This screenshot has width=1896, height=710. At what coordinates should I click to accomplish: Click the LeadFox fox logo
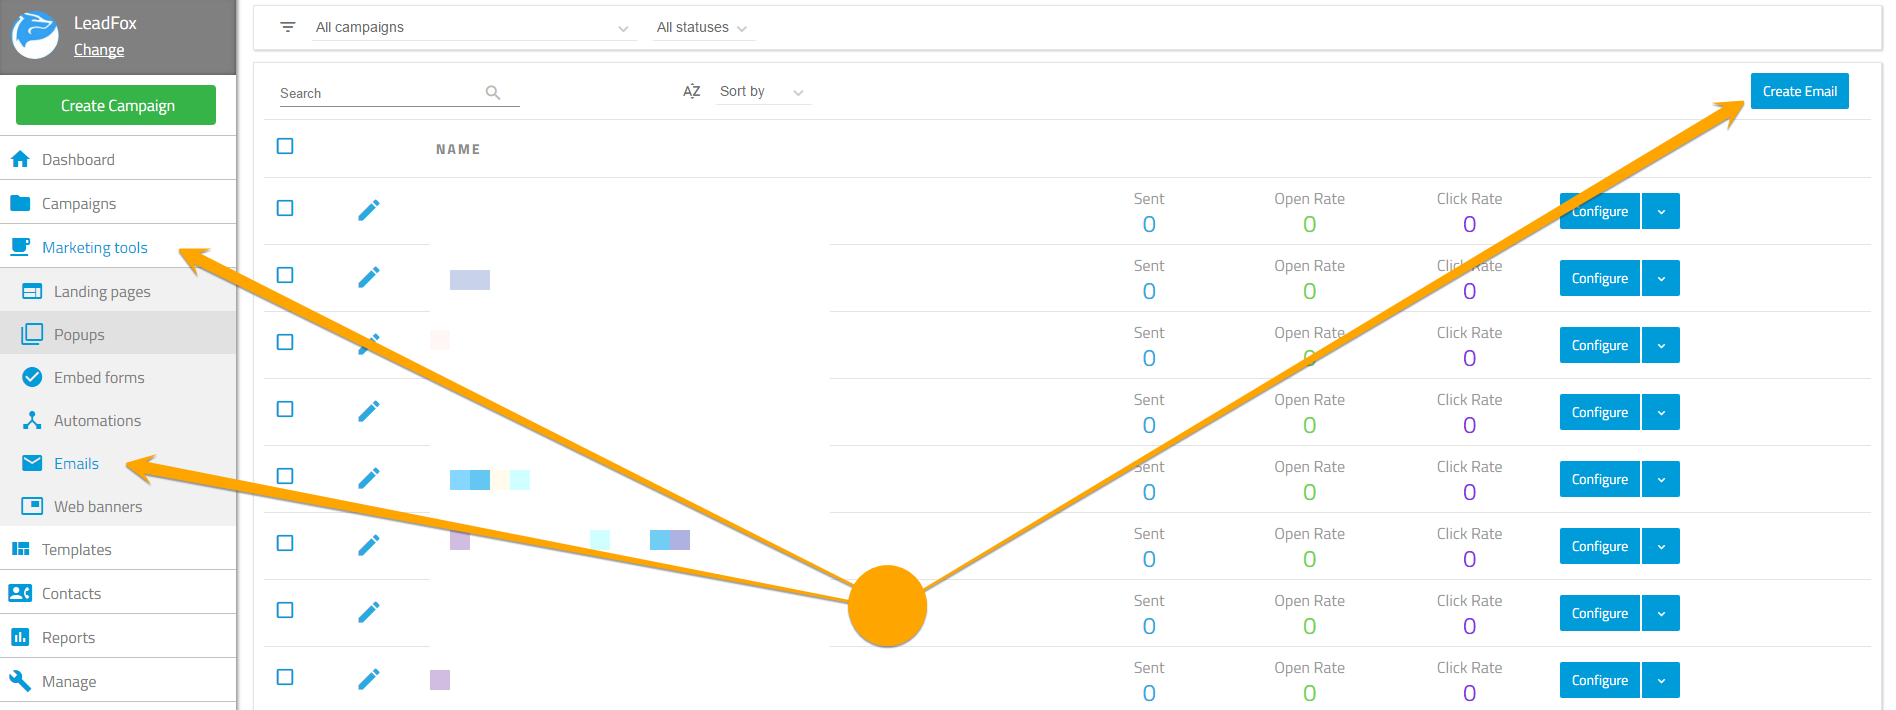coord(35,36)
